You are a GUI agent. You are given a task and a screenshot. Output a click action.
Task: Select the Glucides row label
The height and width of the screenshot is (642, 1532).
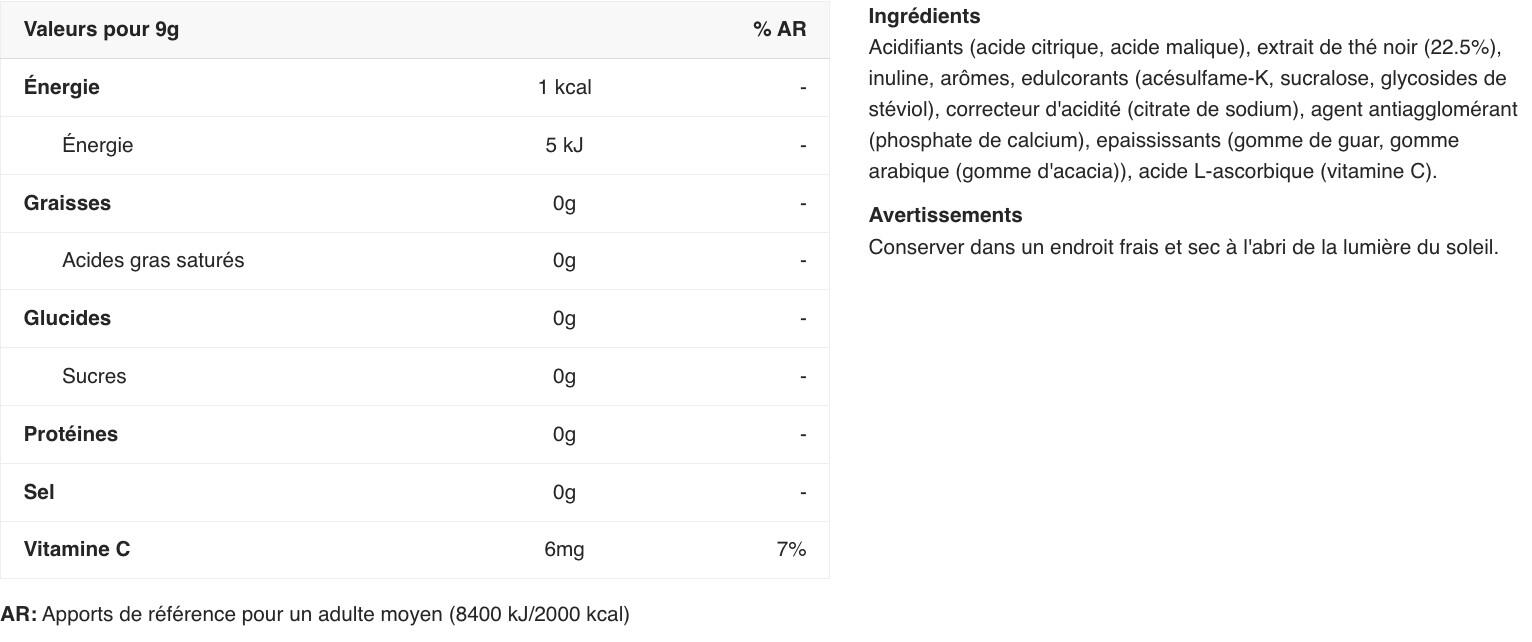click(x=67, y=318)
